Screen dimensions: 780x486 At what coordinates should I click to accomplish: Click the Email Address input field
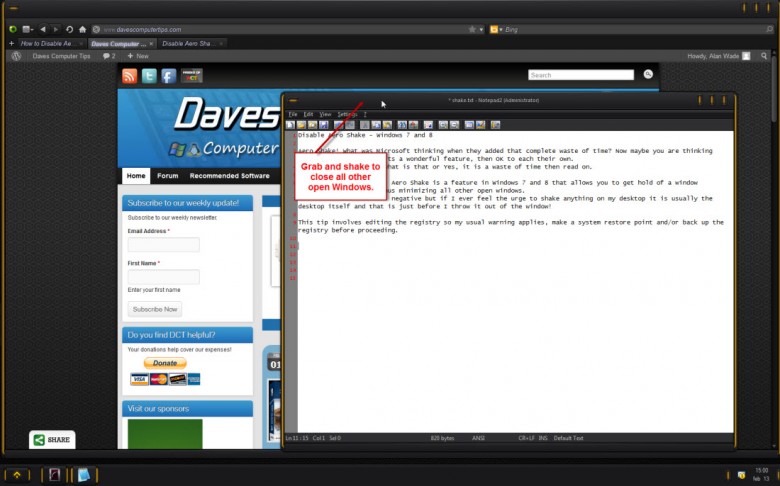coord(164,245)
